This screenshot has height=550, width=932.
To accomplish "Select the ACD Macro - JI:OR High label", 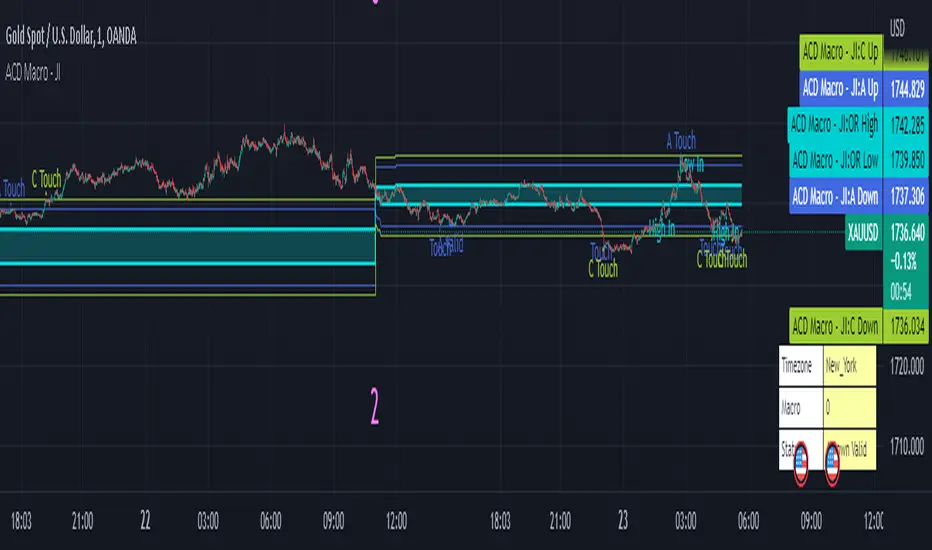I will click(x=835, y=124).
